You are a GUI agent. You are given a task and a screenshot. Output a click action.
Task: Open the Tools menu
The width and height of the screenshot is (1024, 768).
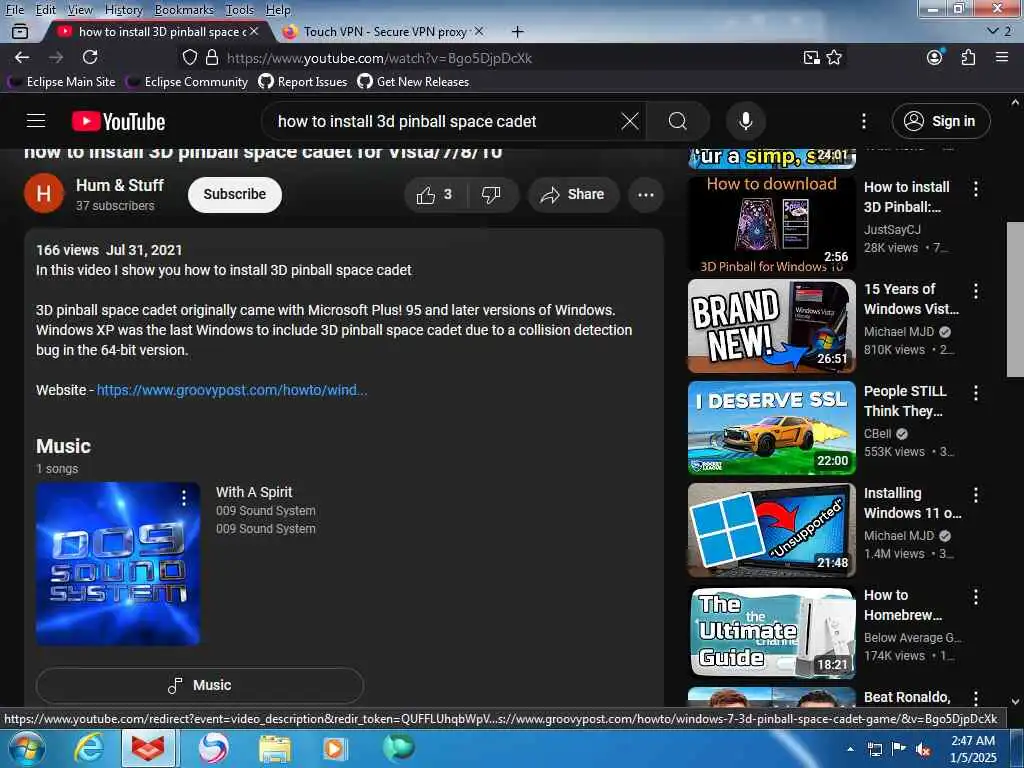coord(240,9)
